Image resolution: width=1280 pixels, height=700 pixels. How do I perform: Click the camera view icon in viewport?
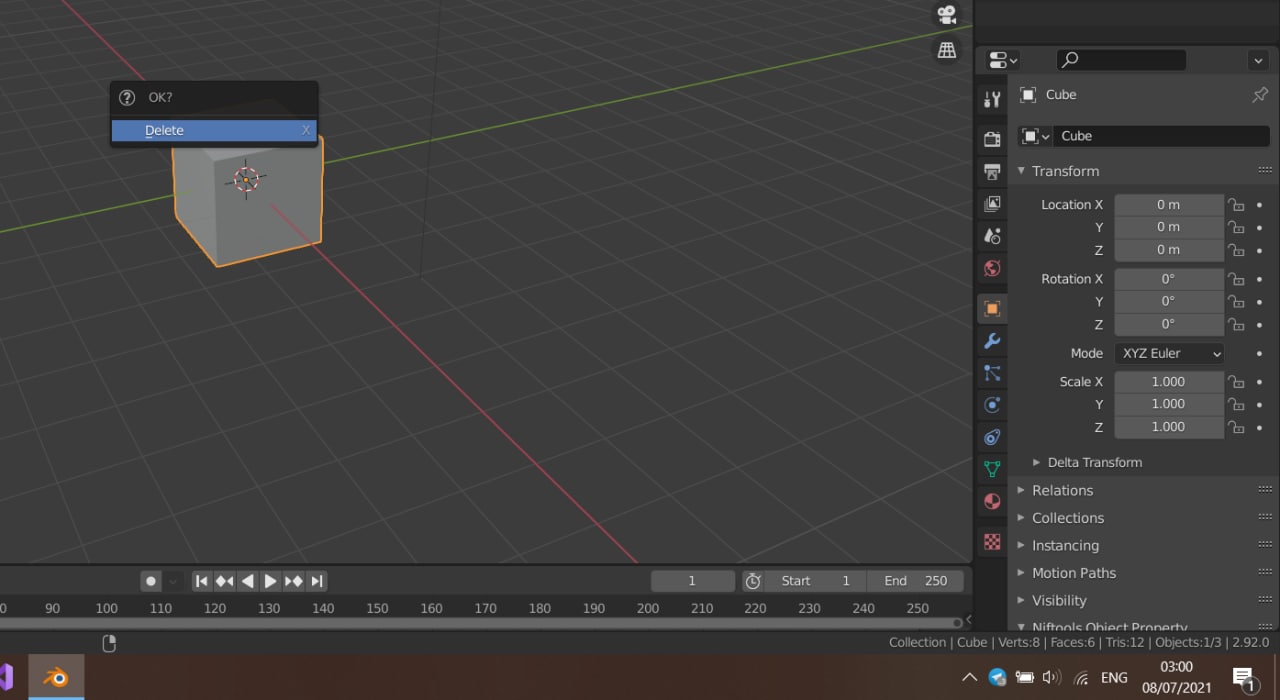[x=946, y=15]
